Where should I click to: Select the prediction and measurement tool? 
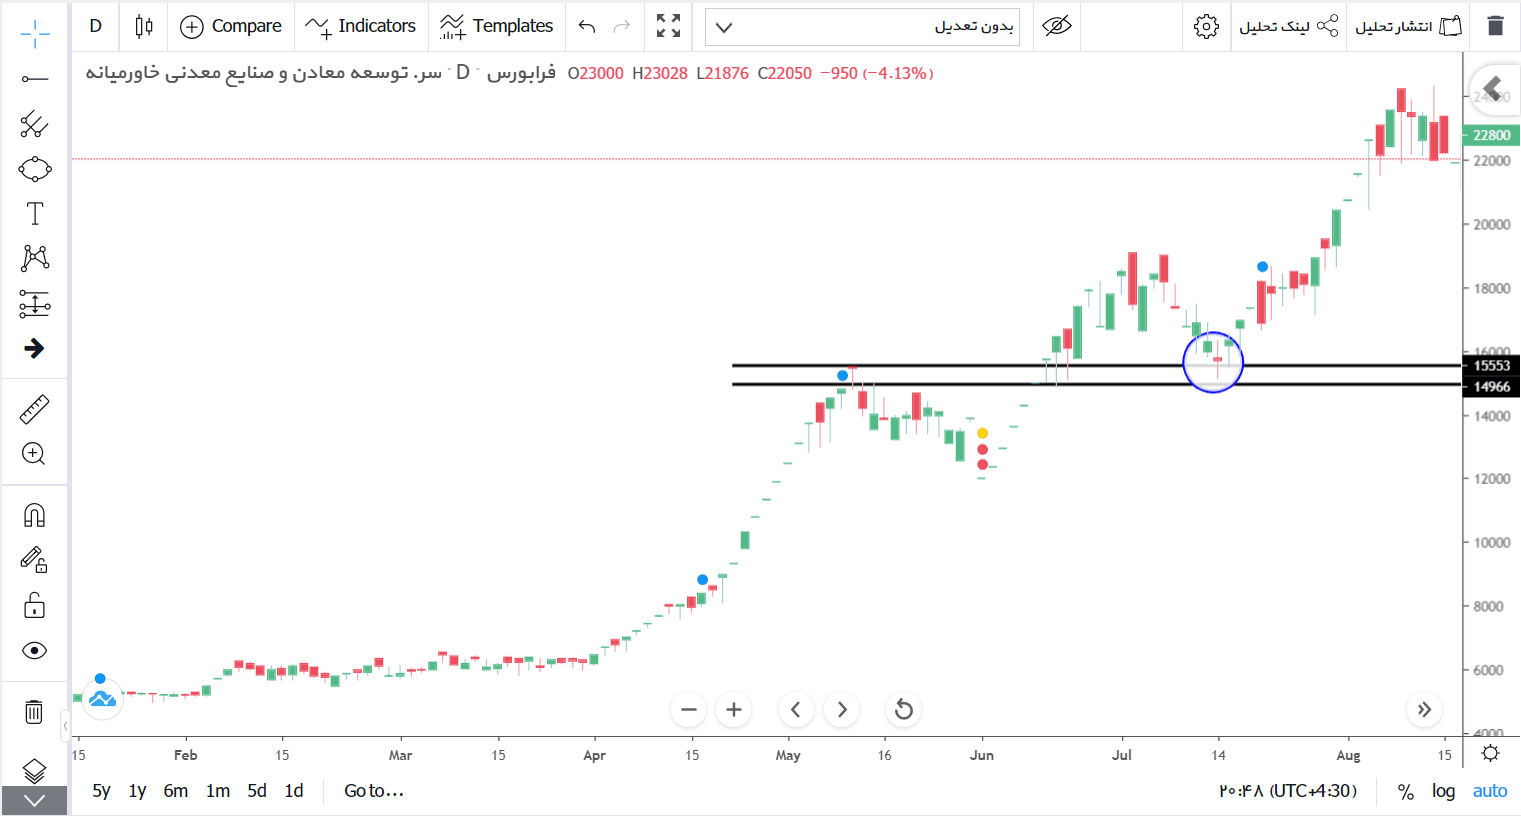point(34,304)
